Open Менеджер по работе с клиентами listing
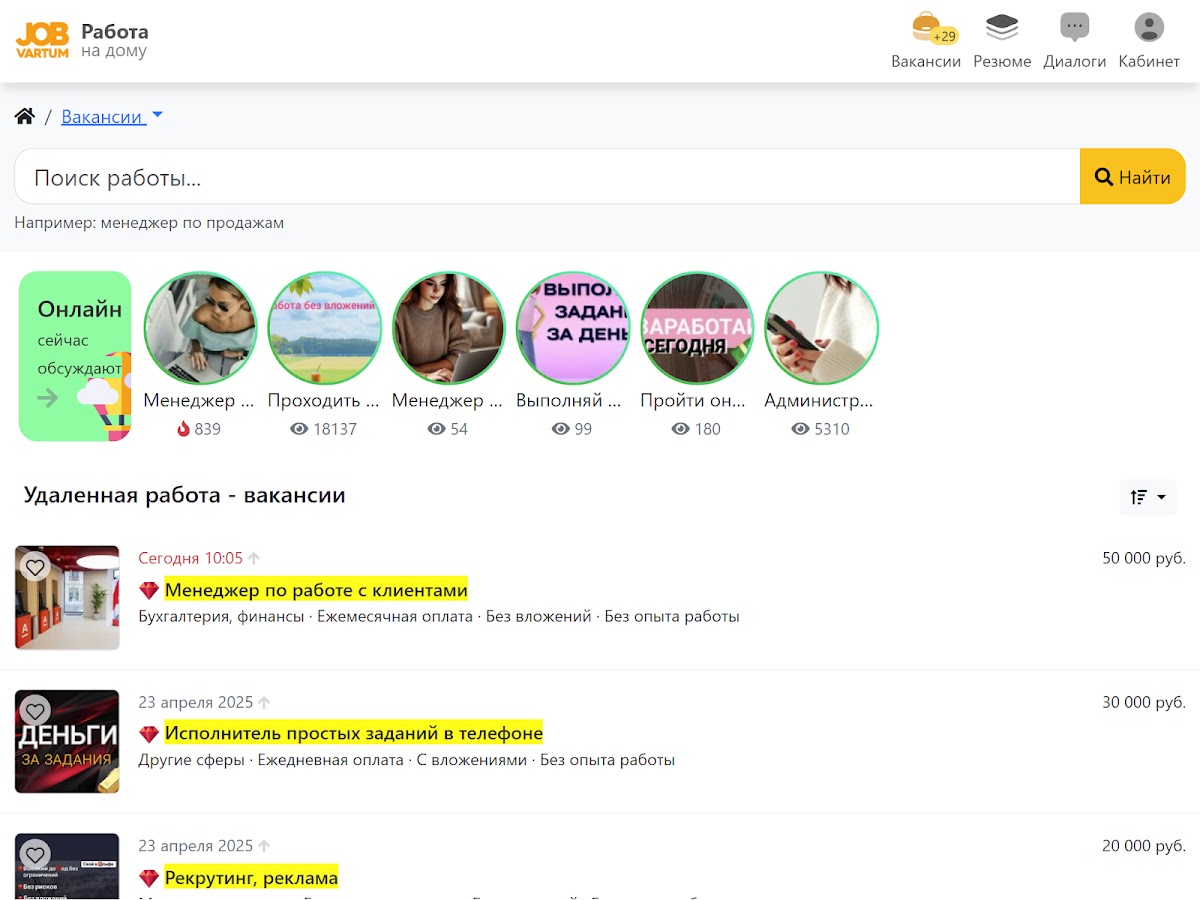Screen dimensions: 1200x900 [316, 590]
